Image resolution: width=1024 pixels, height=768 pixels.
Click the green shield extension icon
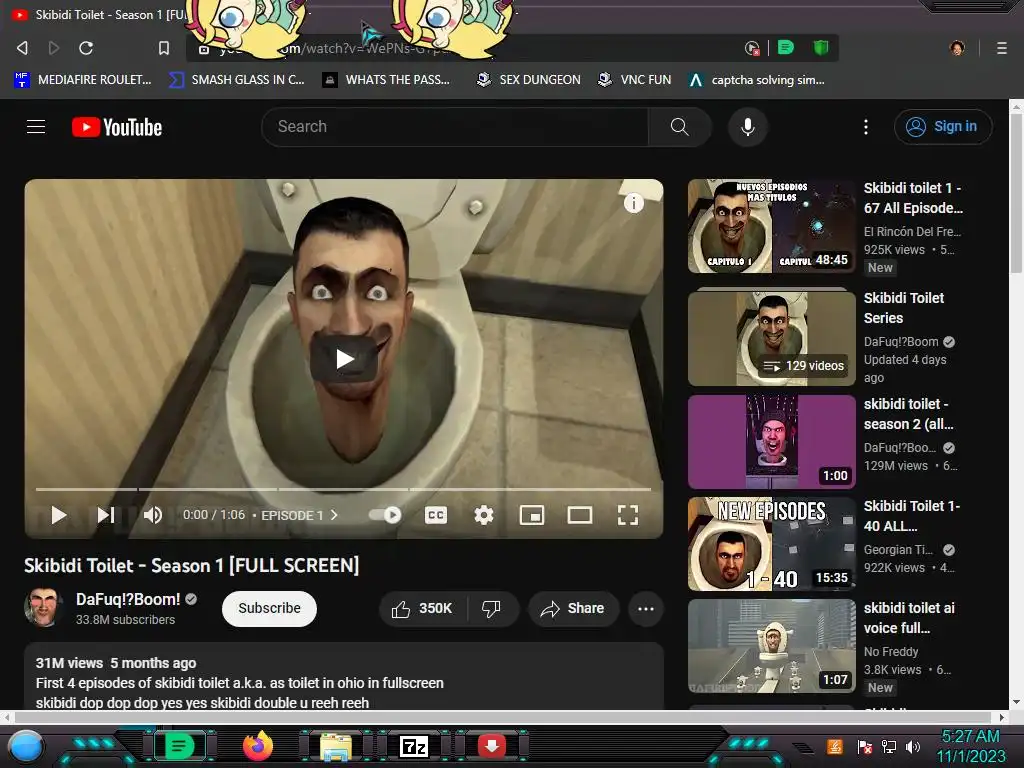point(821,48)
